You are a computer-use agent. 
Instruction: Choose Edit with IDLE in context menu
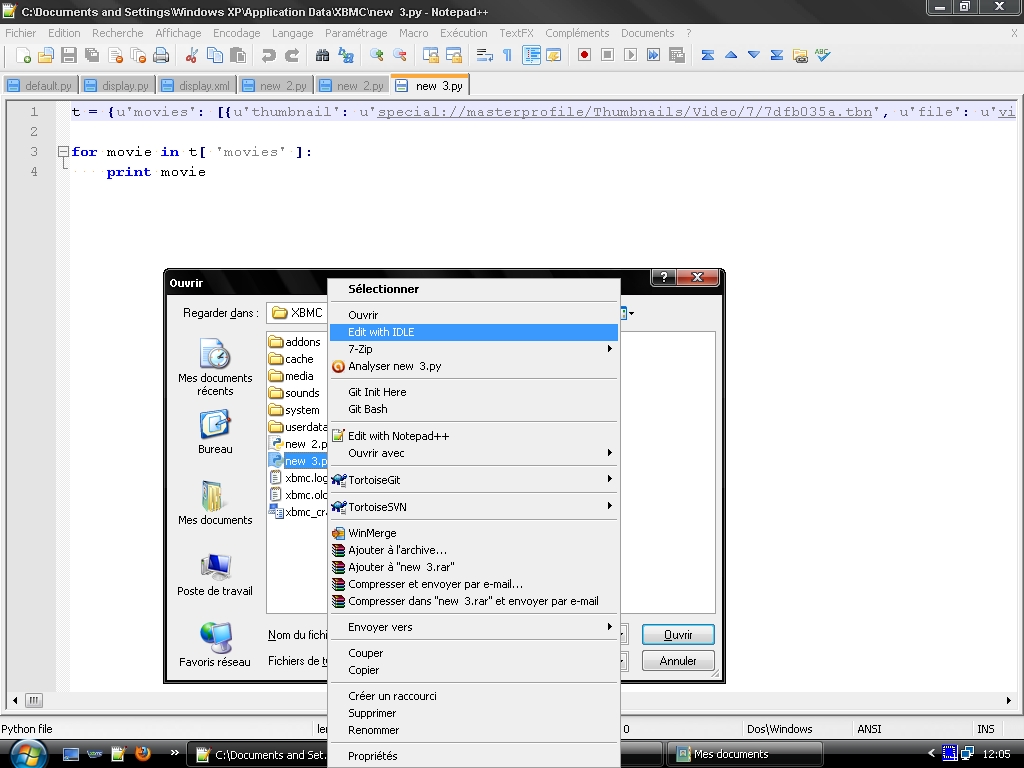[x=473, y=332]
